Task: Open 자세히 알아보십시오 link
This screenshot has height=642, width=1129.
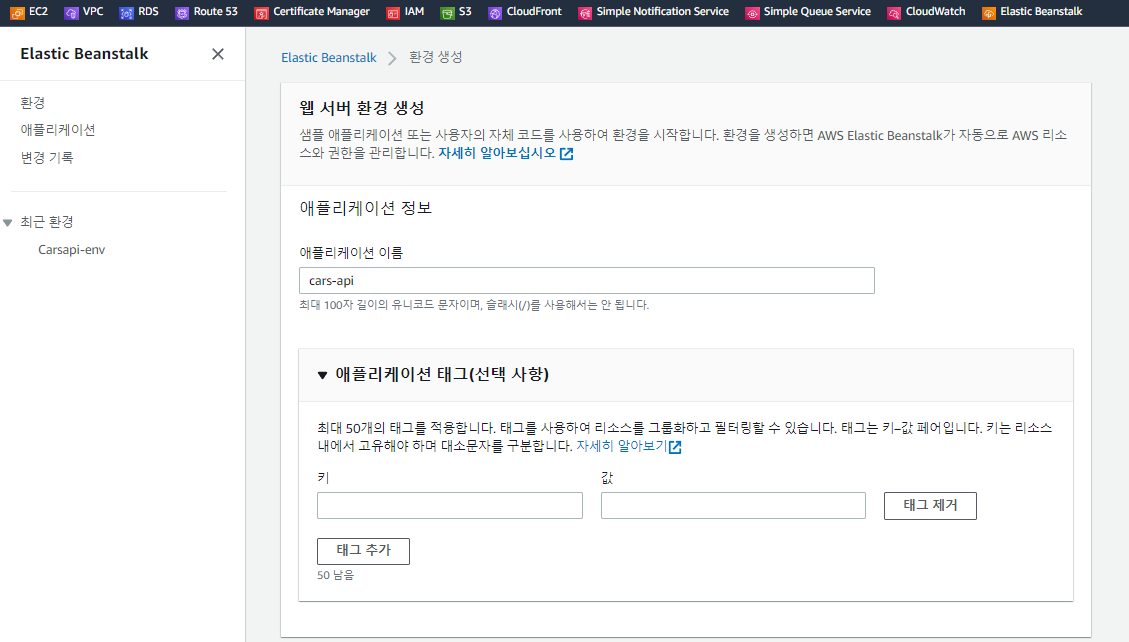Action: pyautogui.click(x=497, y=153)
